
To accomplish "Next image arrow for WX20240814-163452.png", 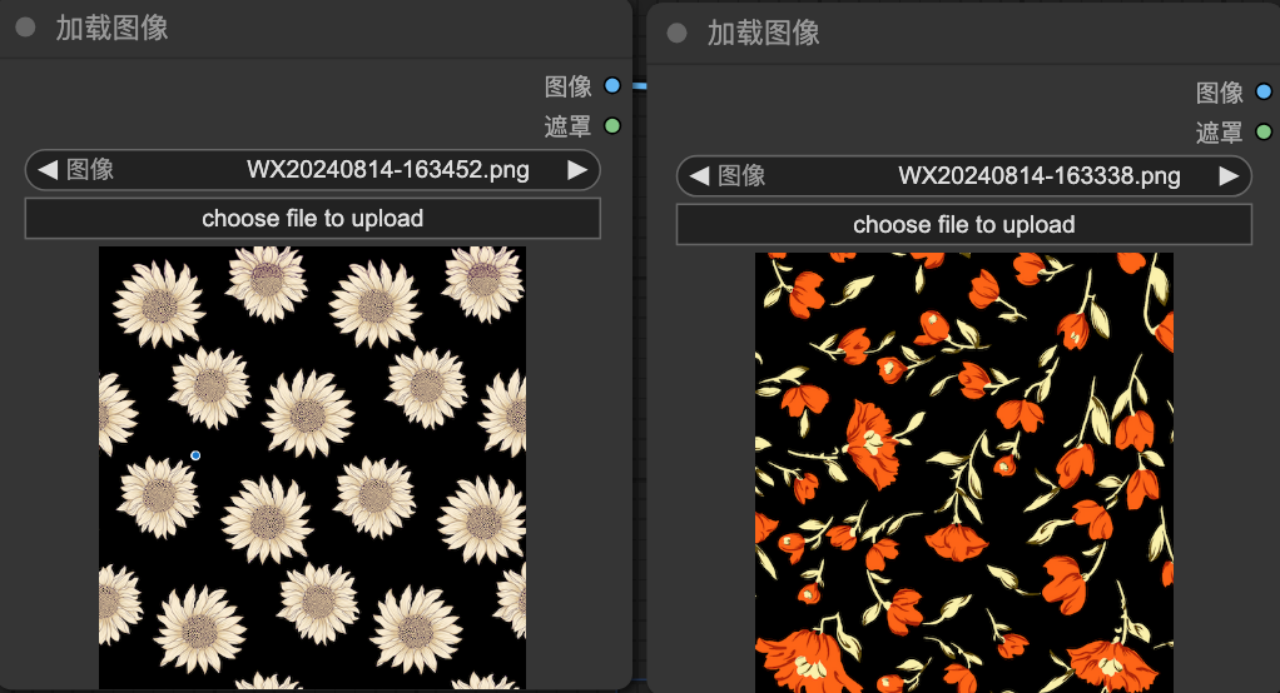I will click(577, 170).
